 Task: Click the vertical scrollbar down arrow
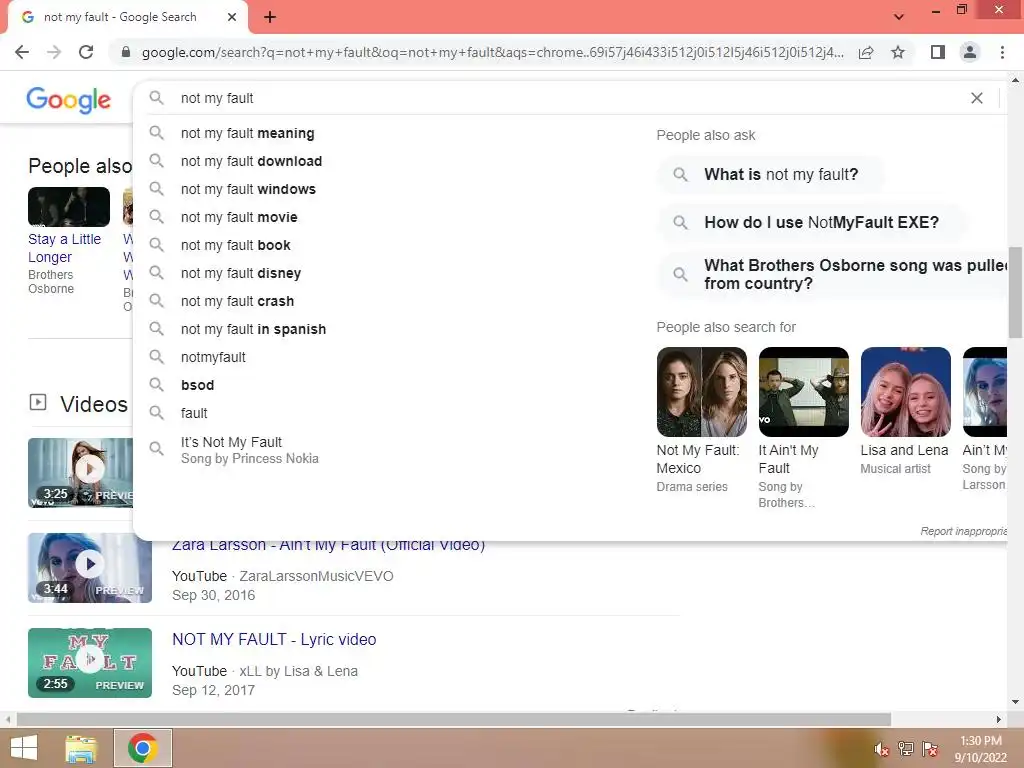[1016, 703]
